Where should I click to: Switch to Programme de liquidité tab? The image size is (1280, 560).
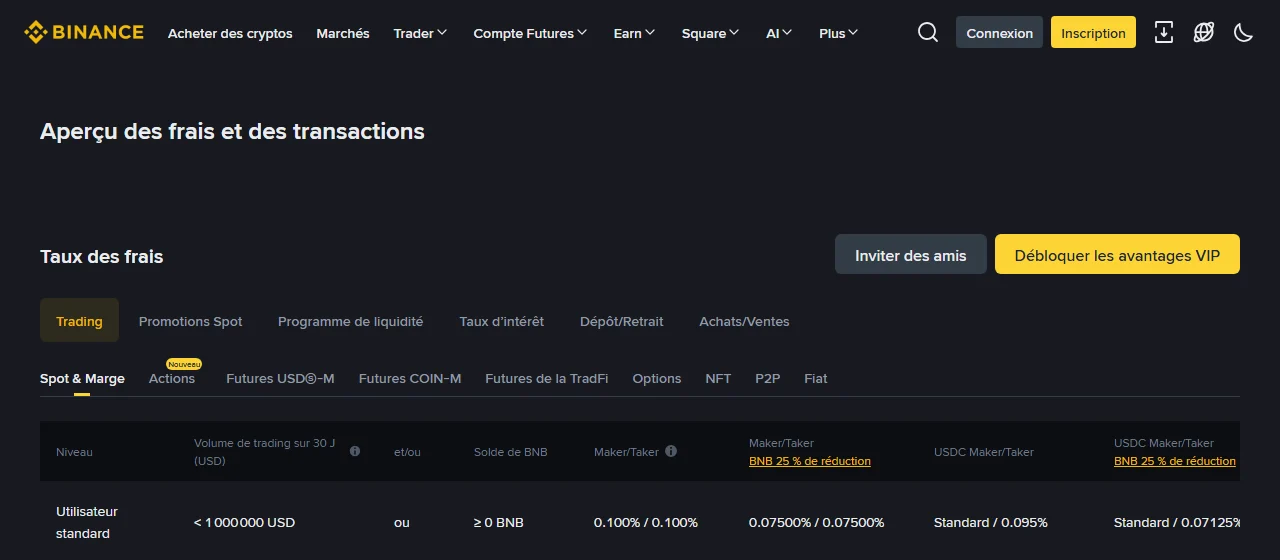pos(350,321)
